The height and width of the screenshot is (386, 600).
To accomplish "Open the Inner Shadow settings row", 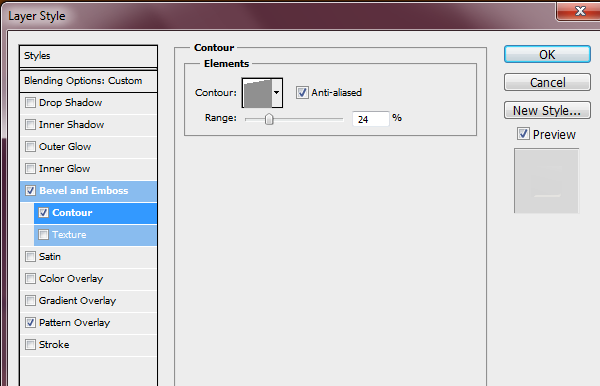I will [88, 125].
